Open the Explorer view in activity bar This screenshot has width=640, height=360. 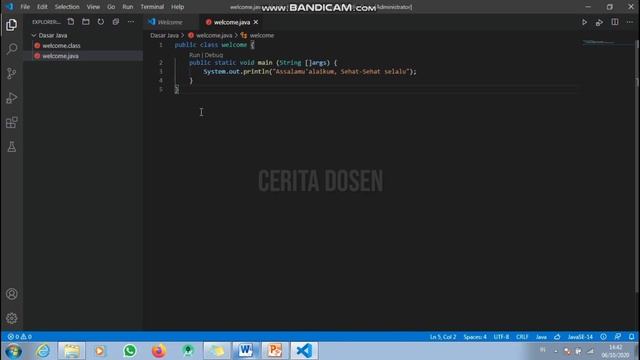(x=11, y=25)
